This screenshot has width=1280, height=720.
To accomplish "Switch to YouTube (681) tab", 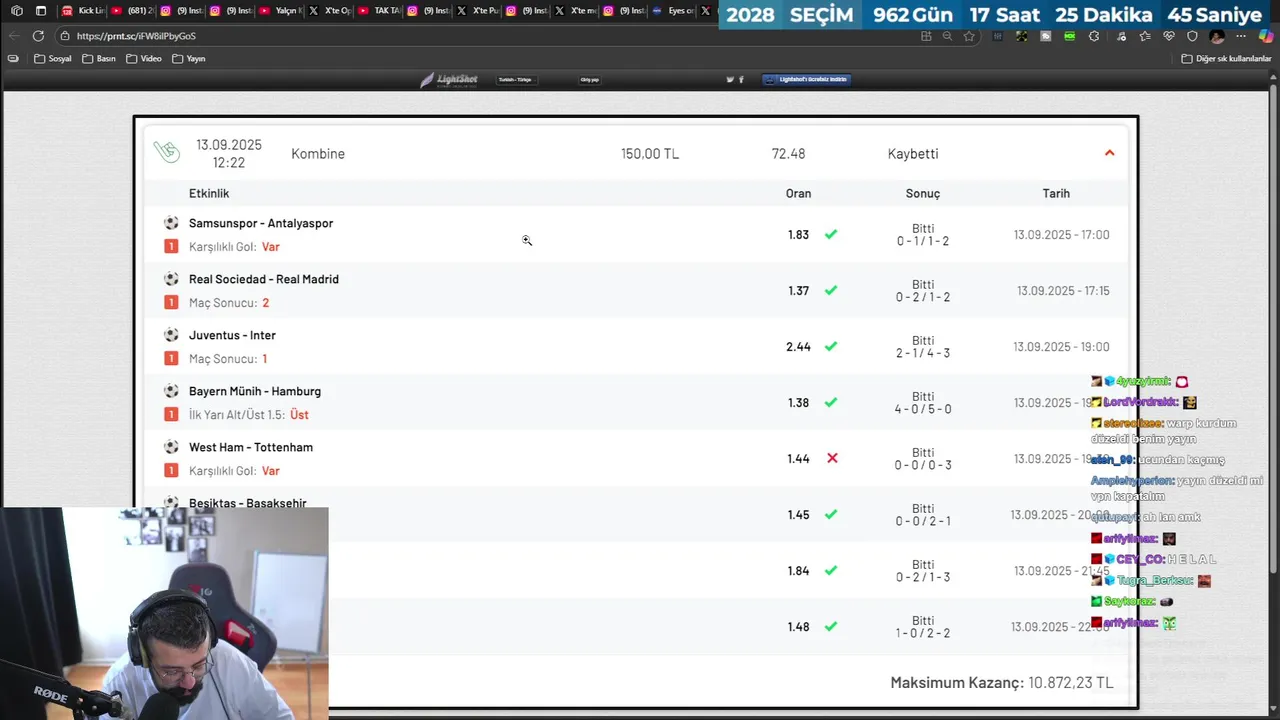I will pyautogui.click(x=133, y=11).
